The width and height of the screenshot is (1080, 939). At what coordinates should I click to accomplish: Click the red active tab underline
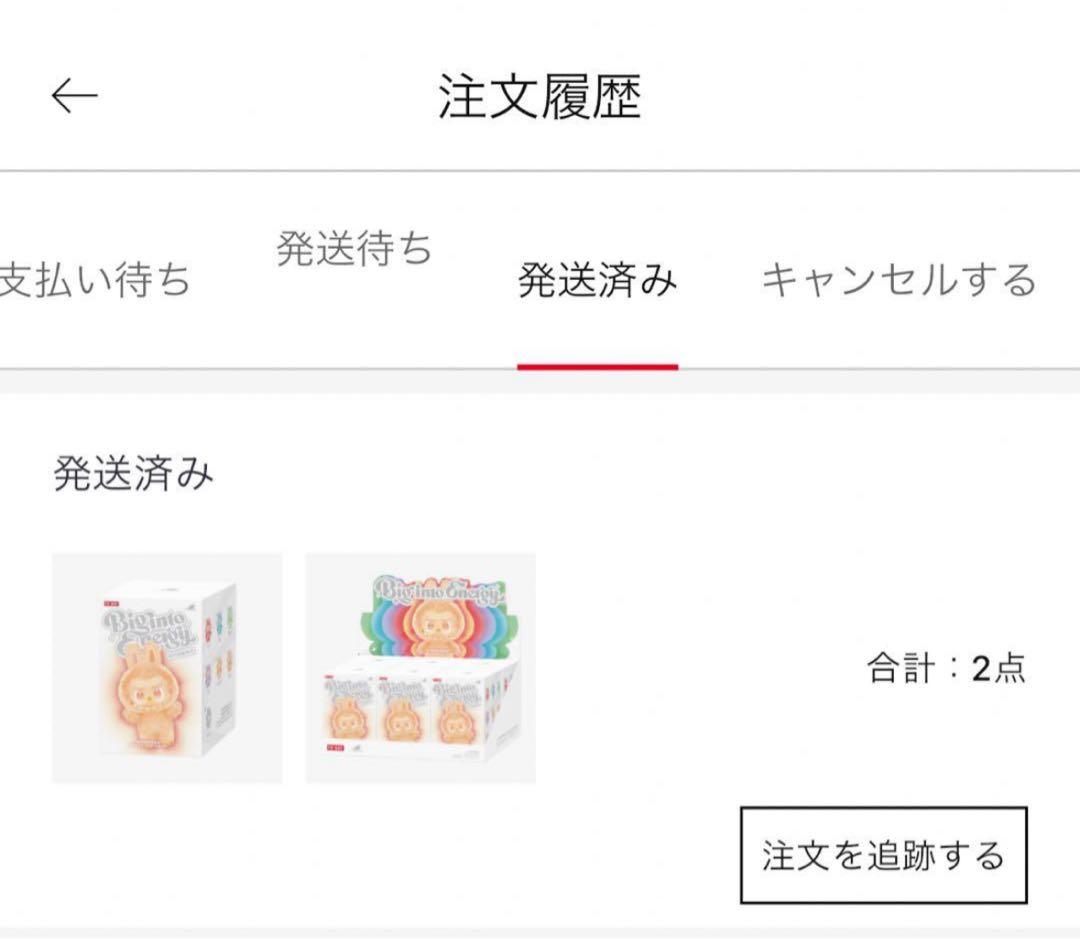coord(597,367)
